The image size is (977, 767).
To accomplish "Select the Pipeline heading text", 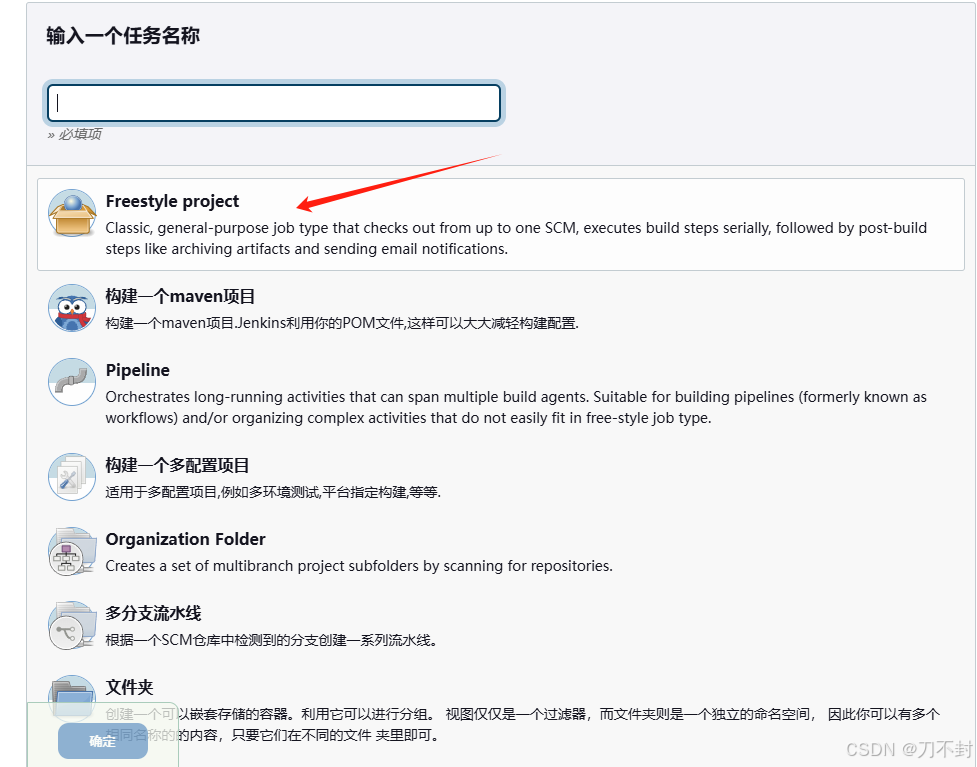I will click(x=138, y=370).
